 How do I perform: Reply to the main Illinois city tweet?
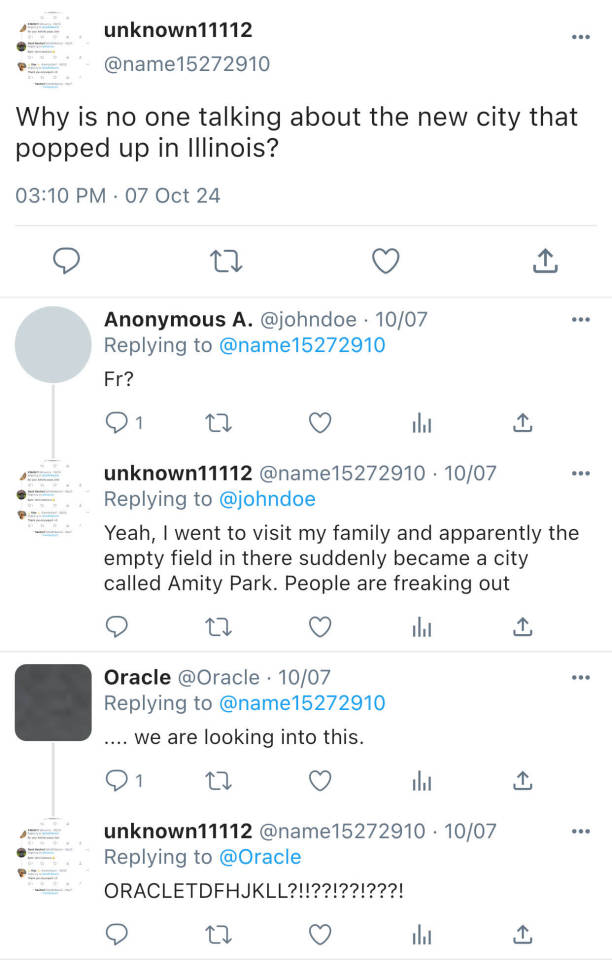(66, 261)
